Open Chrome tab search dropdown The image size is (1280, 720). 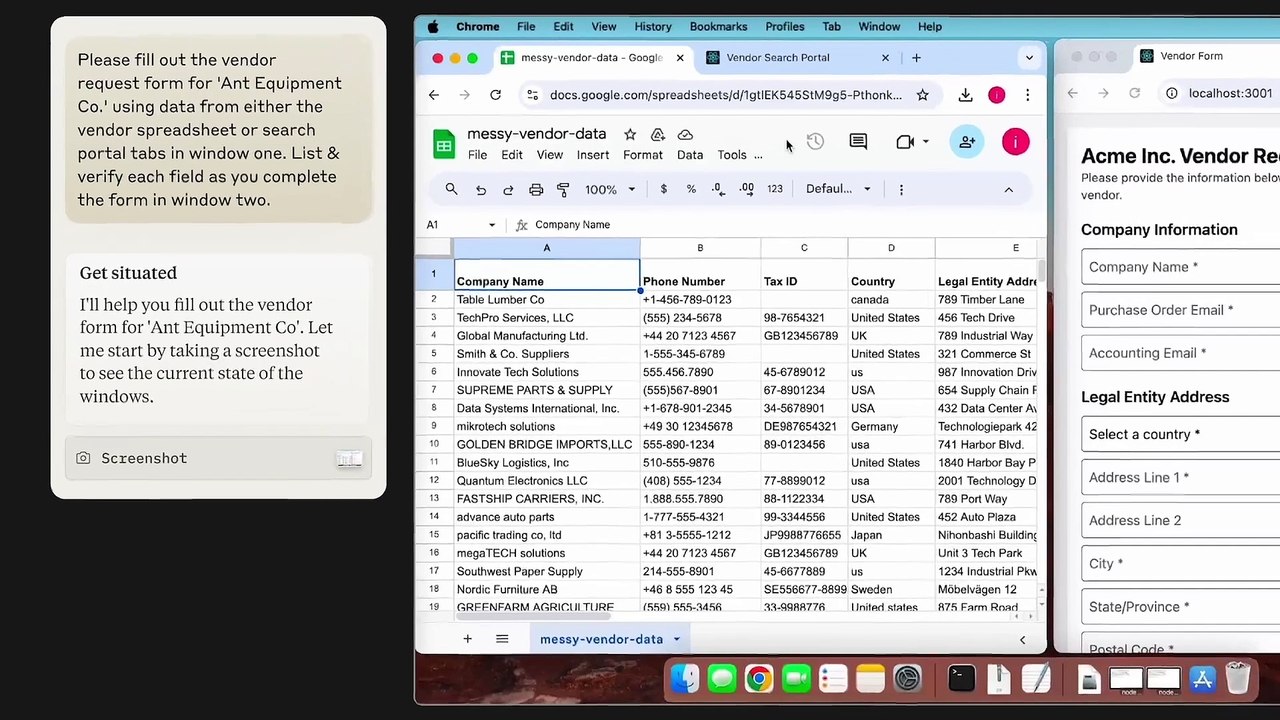tap(1029, 58)
